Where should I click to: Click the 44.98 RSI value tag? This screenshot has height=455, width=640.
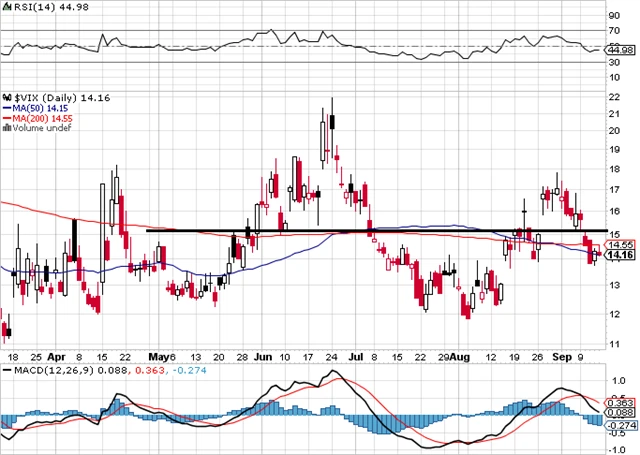(621, 49)
